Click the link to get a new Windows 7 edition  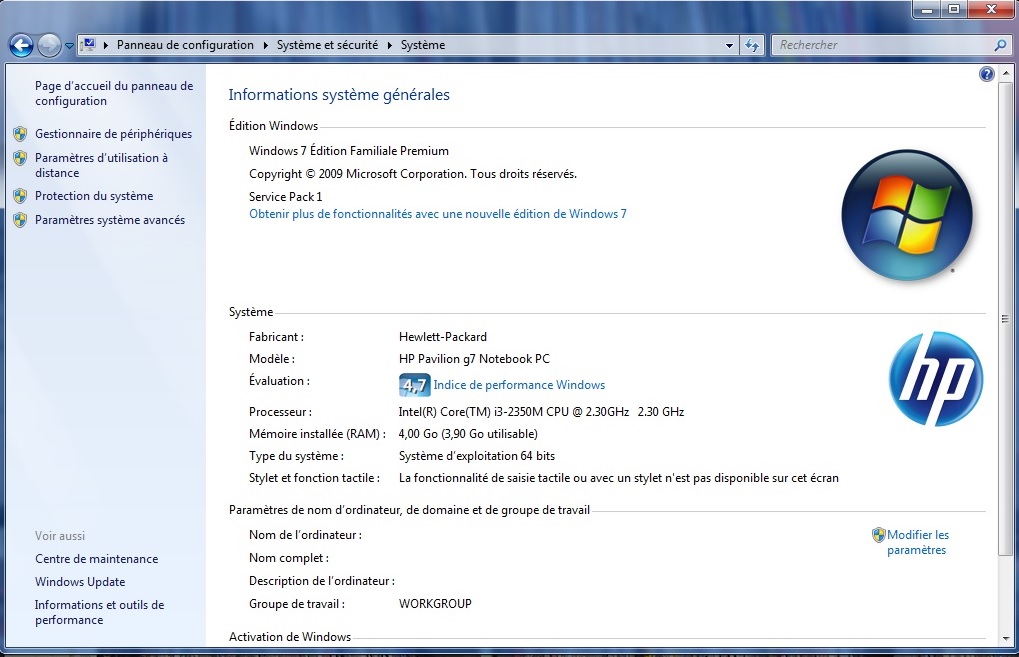click(437, 214)
